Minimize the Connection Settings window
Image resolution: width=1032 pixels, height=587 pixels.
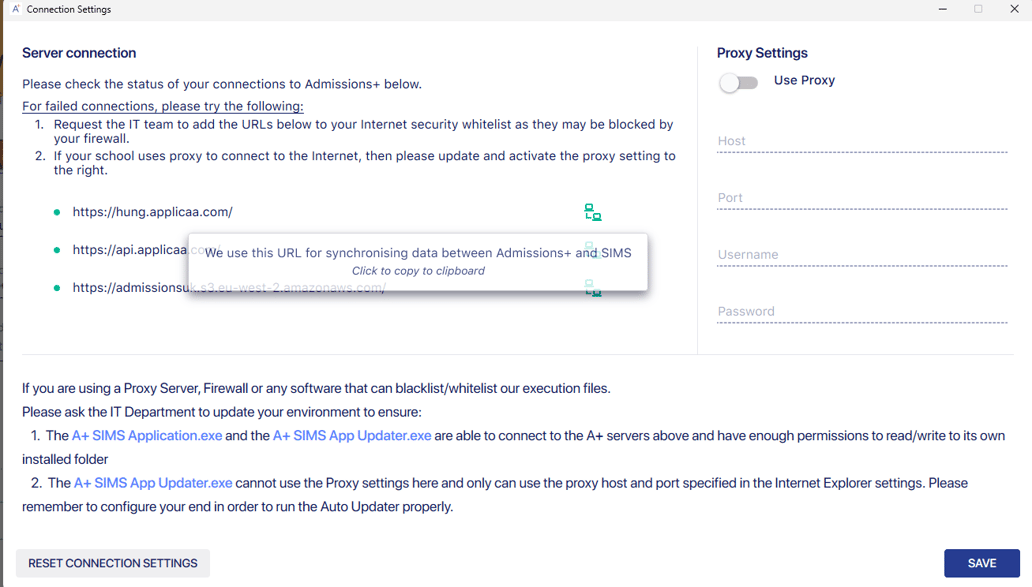pyautogui.click(x=942, y=9)
